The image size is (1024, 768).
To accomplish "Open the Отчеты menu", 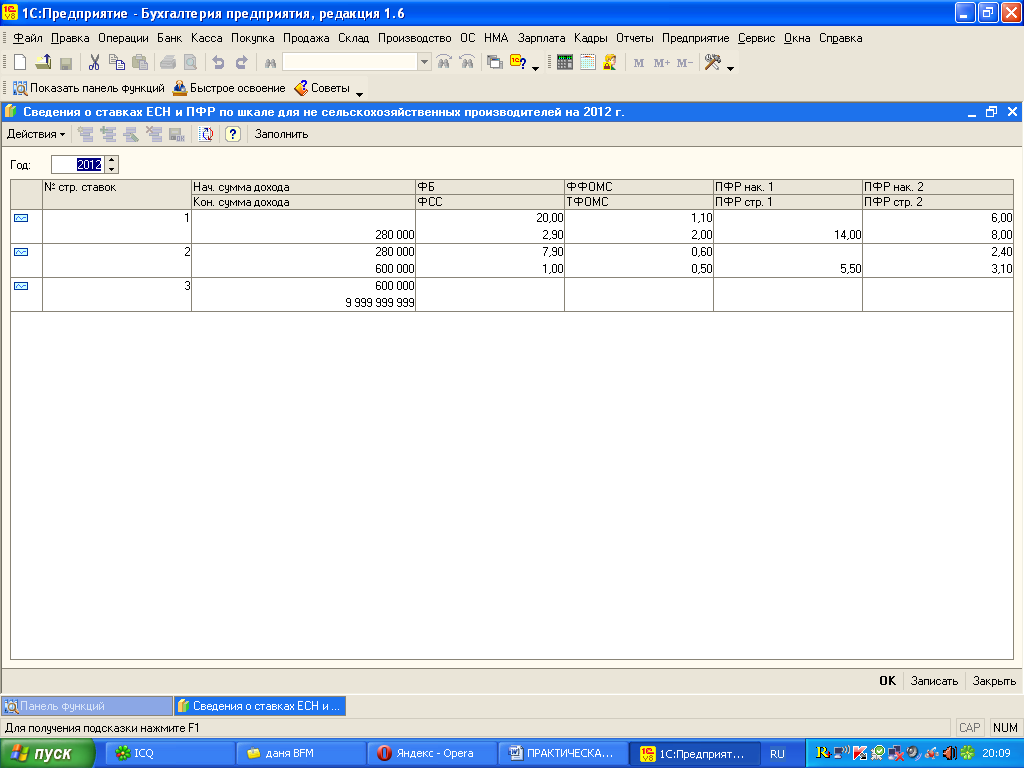I will [x=634, y=38].
